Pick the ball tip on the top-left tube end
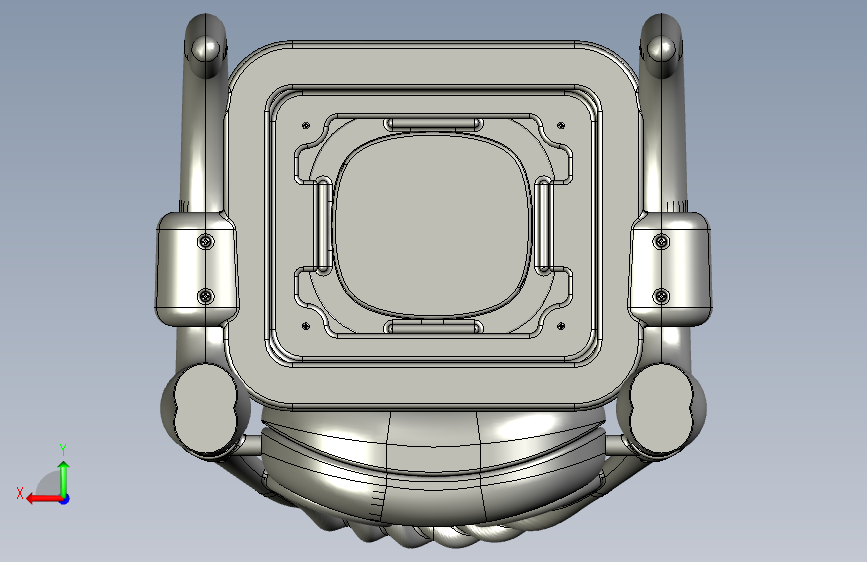Image resolution: width=867 pixels, height=562 pixels. point(206,49)
